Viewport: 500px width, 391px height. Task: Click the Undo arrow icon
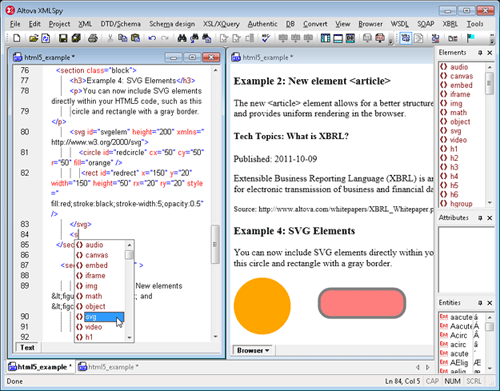pos(152,38)
